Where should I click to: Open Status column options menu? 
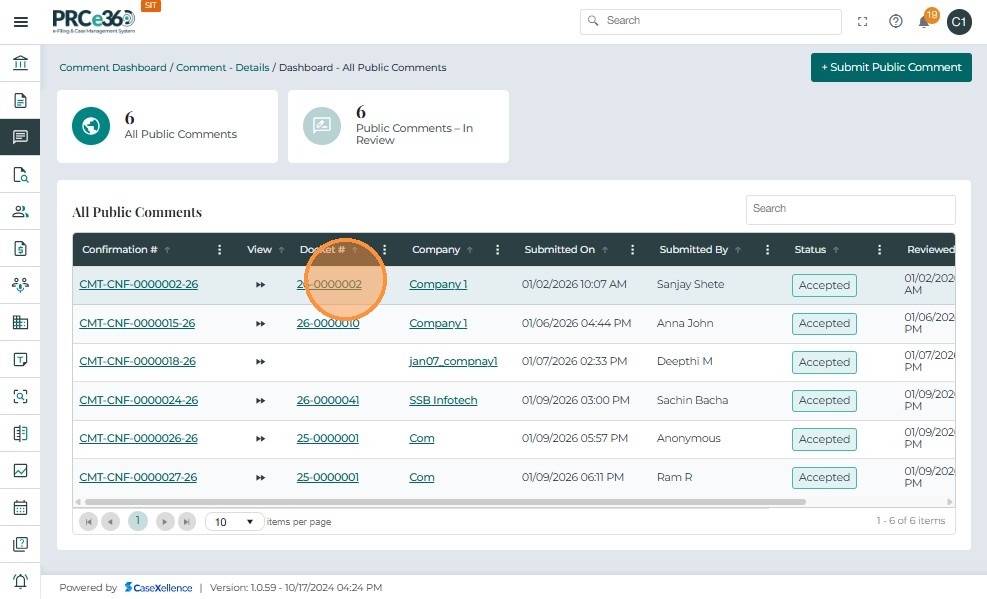pyautogui.click(x=879, y=250)
